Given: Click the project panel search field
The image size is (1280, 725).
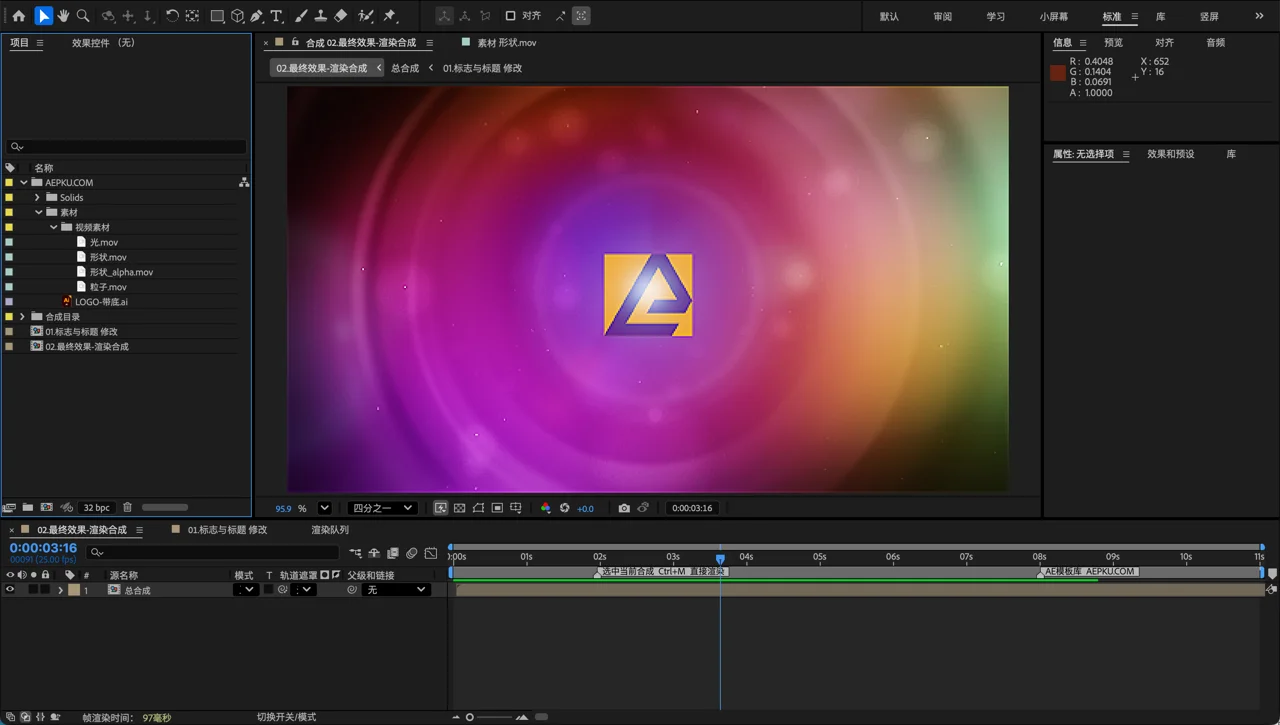Looking at the screenshot, I should coord(126,147).
